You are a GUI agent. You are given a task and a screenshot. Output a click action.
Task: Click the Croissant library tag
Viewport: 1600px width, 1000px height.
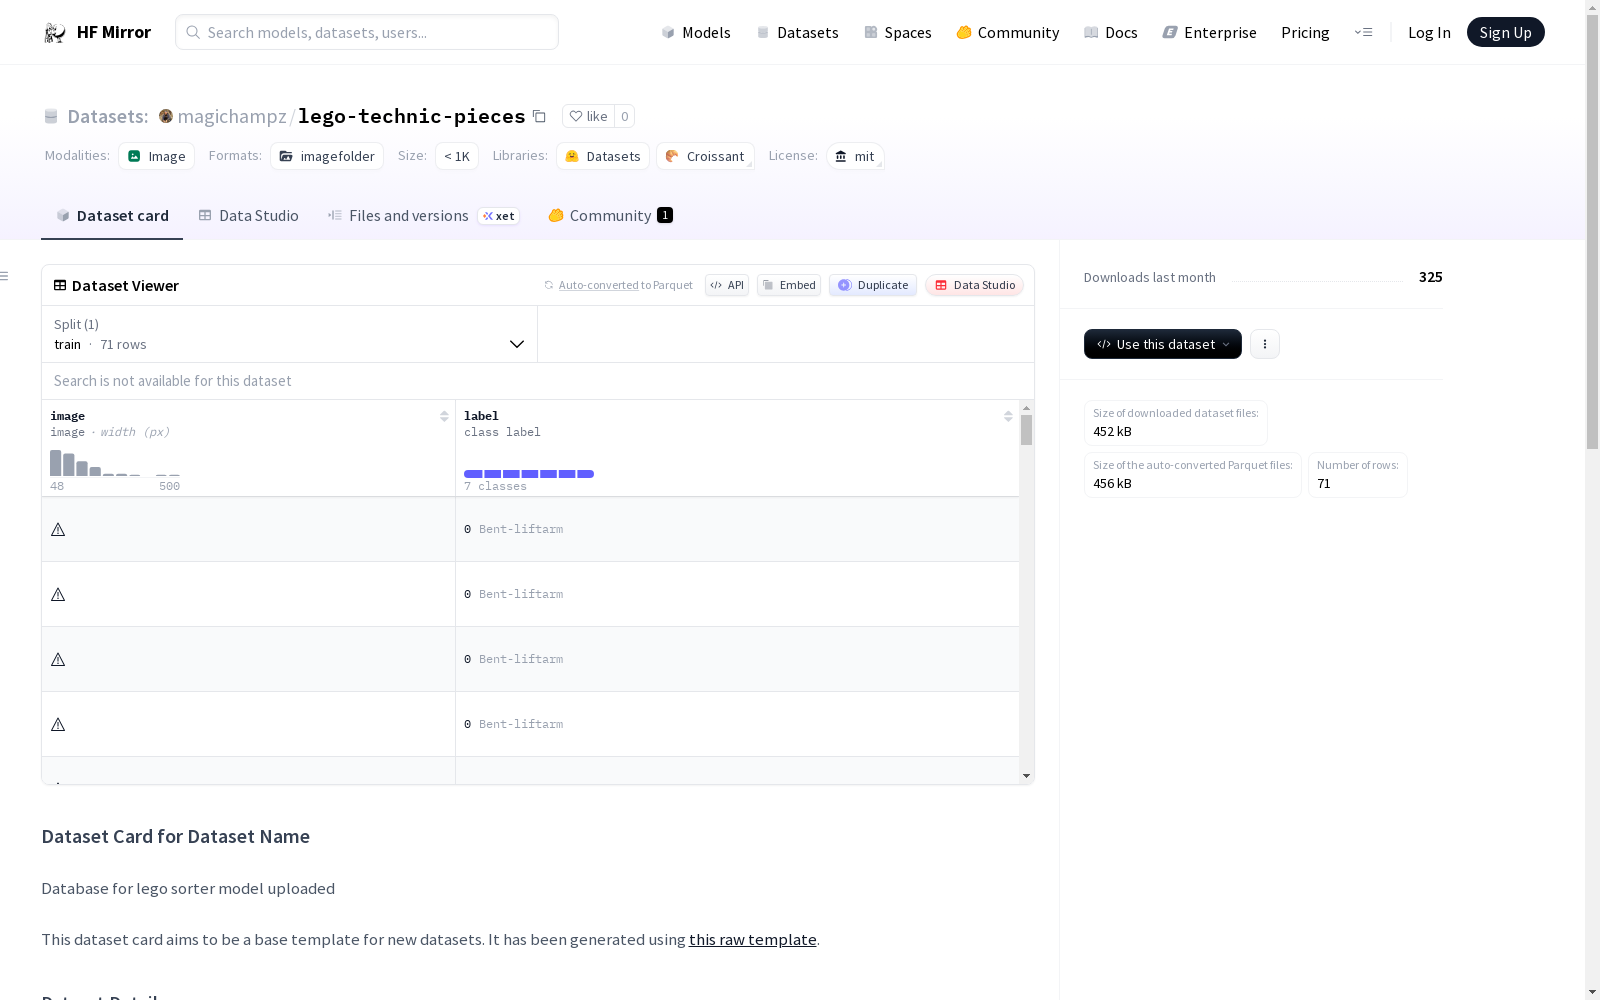click(x=705, y=156)
